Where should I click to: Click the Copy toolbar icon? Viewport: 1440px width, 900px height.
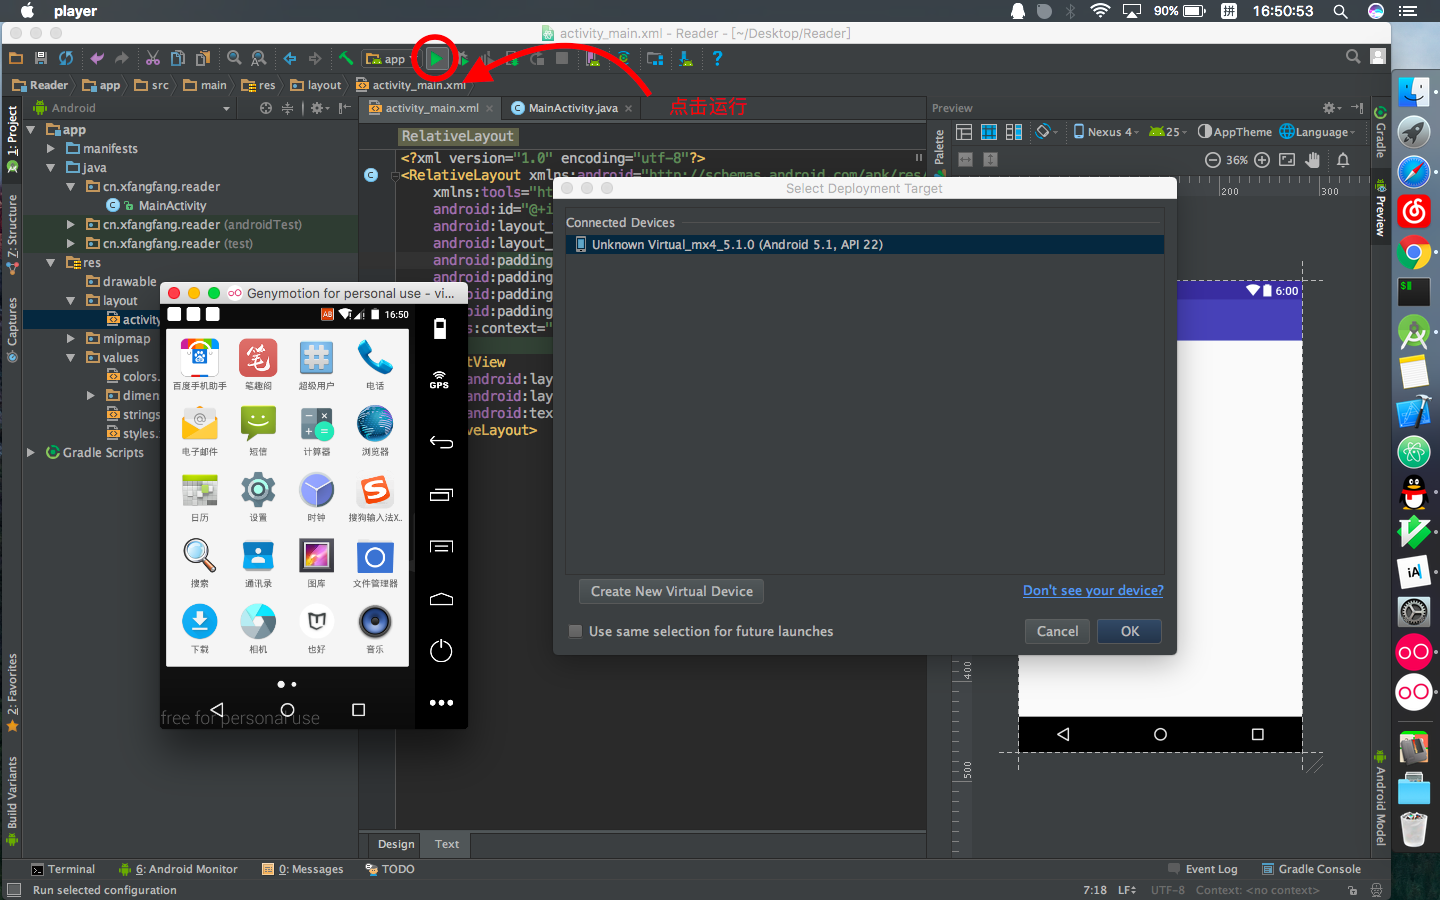coord(178,58)
